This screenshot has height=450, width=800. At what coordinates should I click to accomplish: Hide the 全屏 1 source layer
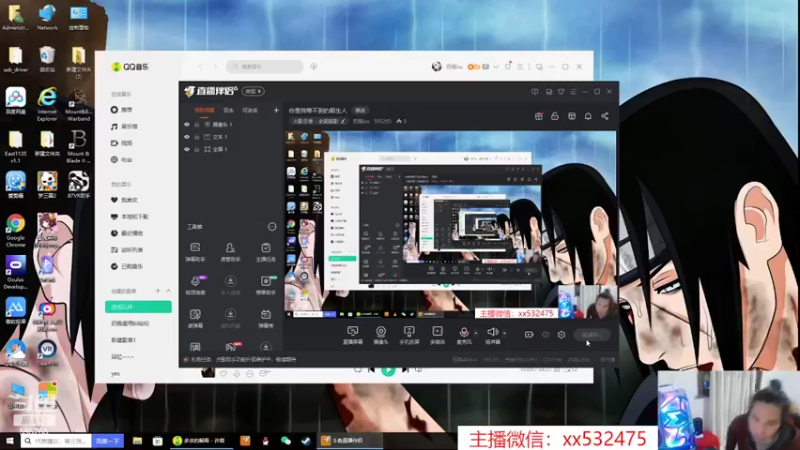coord(187,149)
